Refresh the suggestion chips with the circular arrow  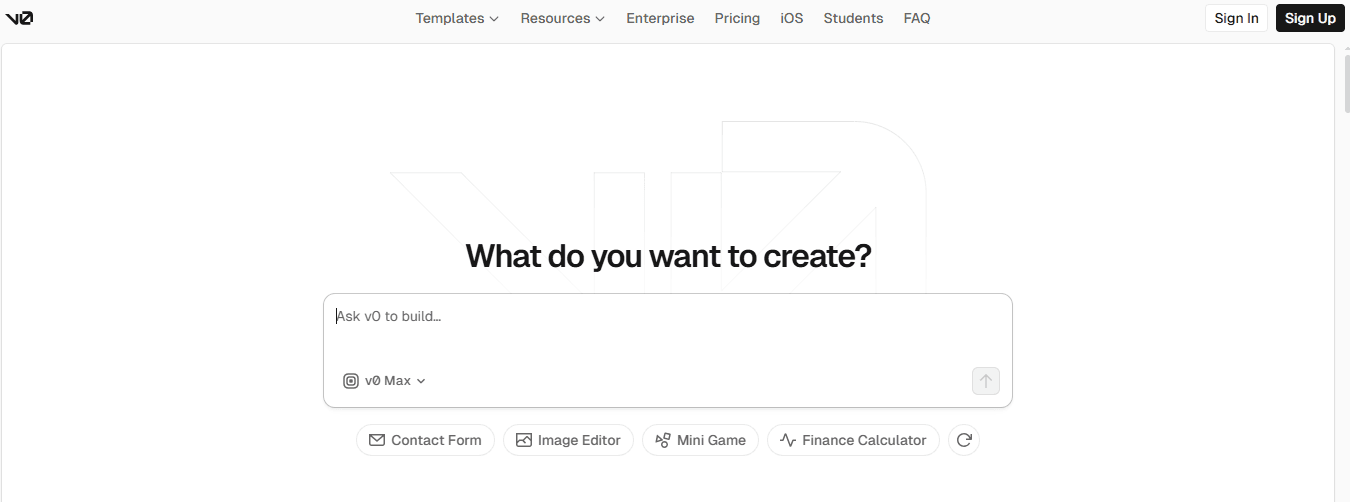point(963,440)
